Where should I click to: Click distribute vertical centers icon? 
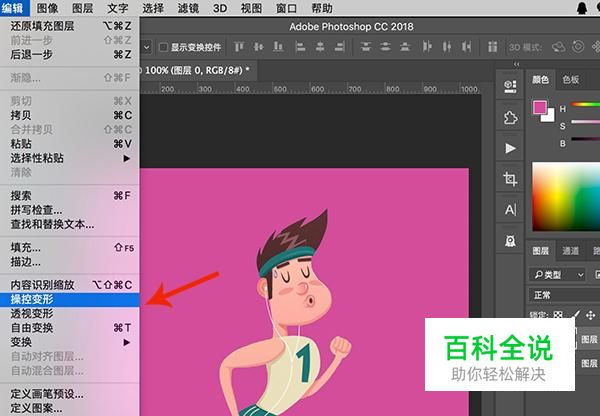click(385, 47)
